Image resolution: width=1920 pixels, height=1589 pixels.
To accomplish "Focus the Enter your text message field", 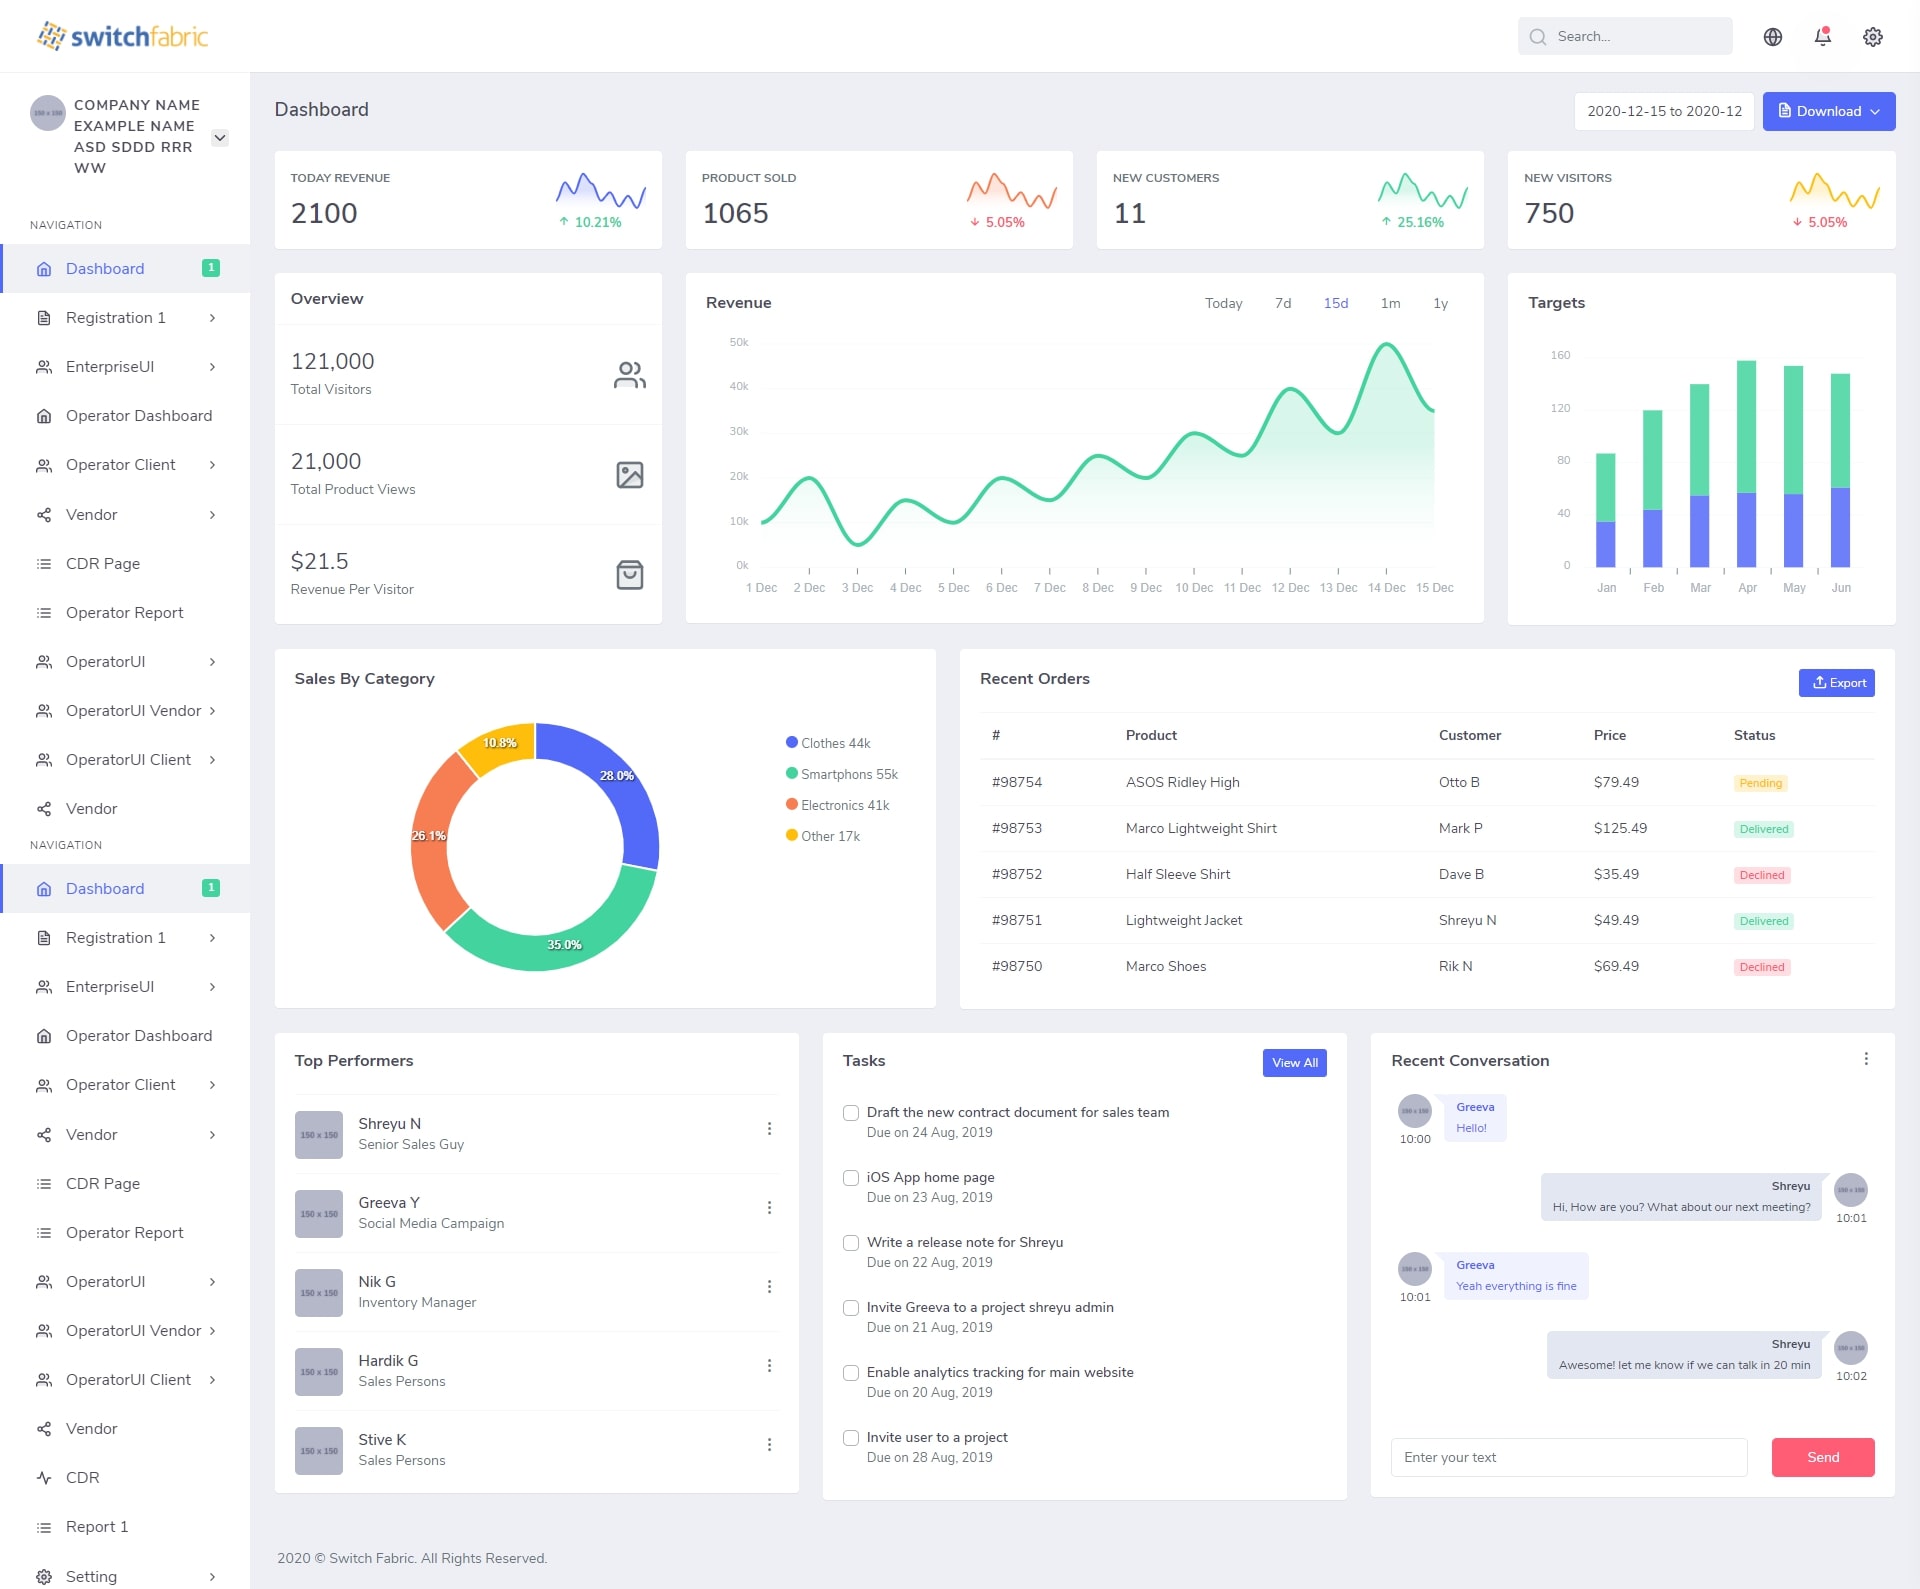I will tap(1568, 1457).
